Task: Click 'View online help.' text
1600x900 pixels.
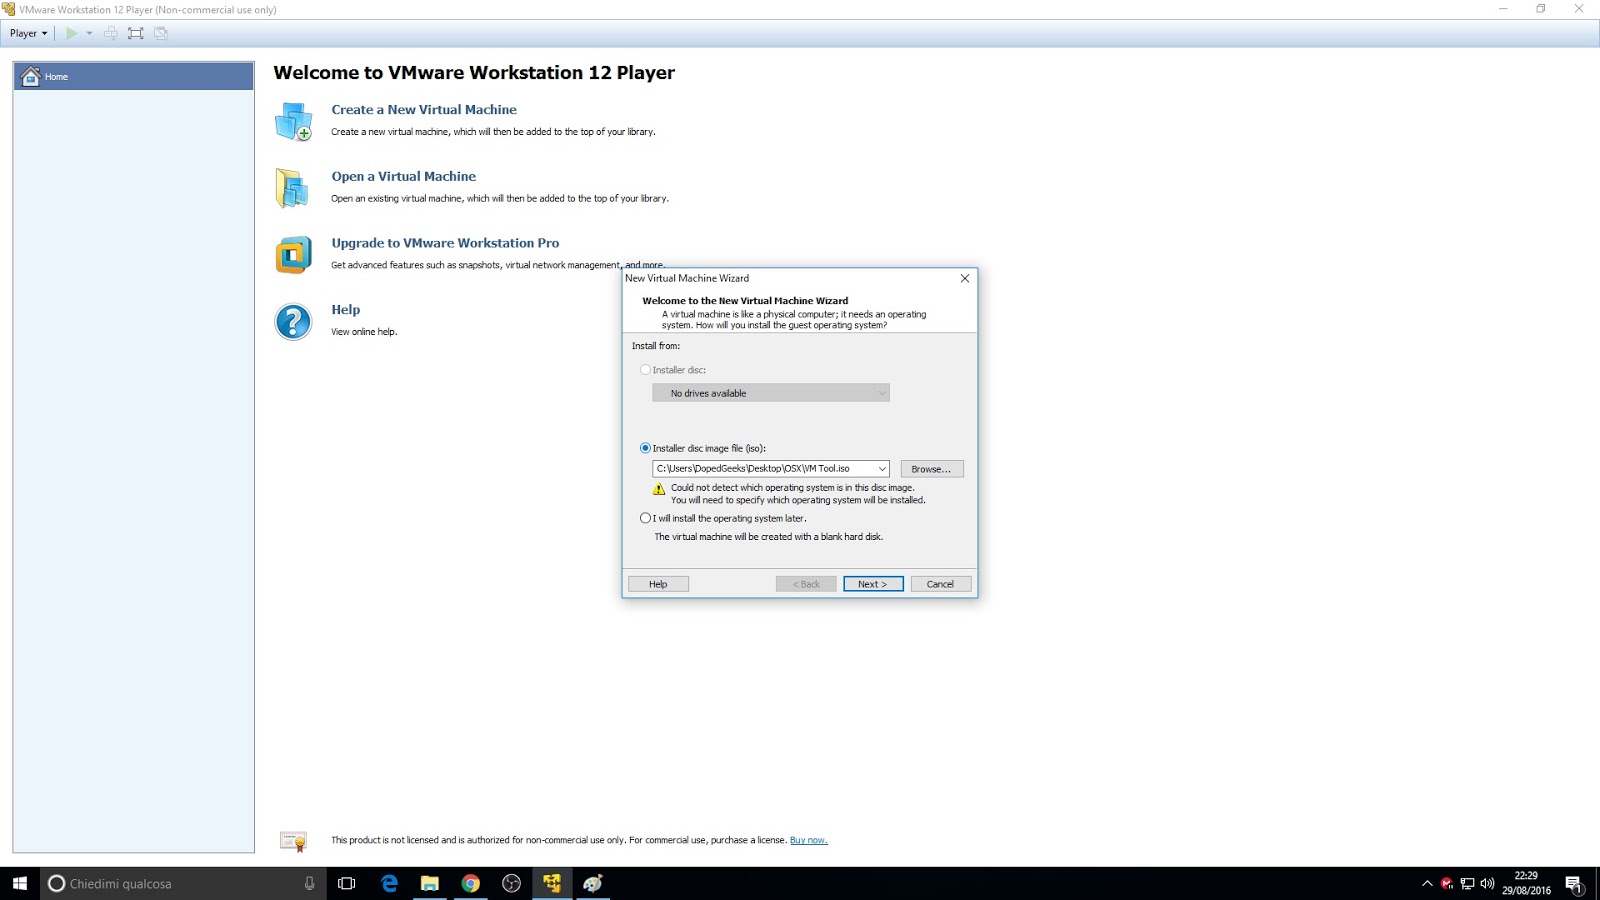Action: pos(364,332)
